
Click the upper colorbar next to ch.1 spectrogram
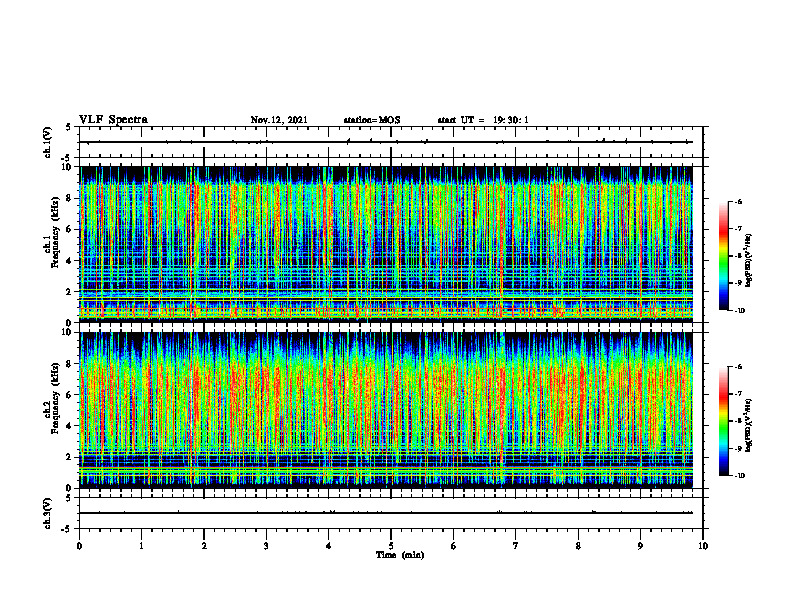723,256
